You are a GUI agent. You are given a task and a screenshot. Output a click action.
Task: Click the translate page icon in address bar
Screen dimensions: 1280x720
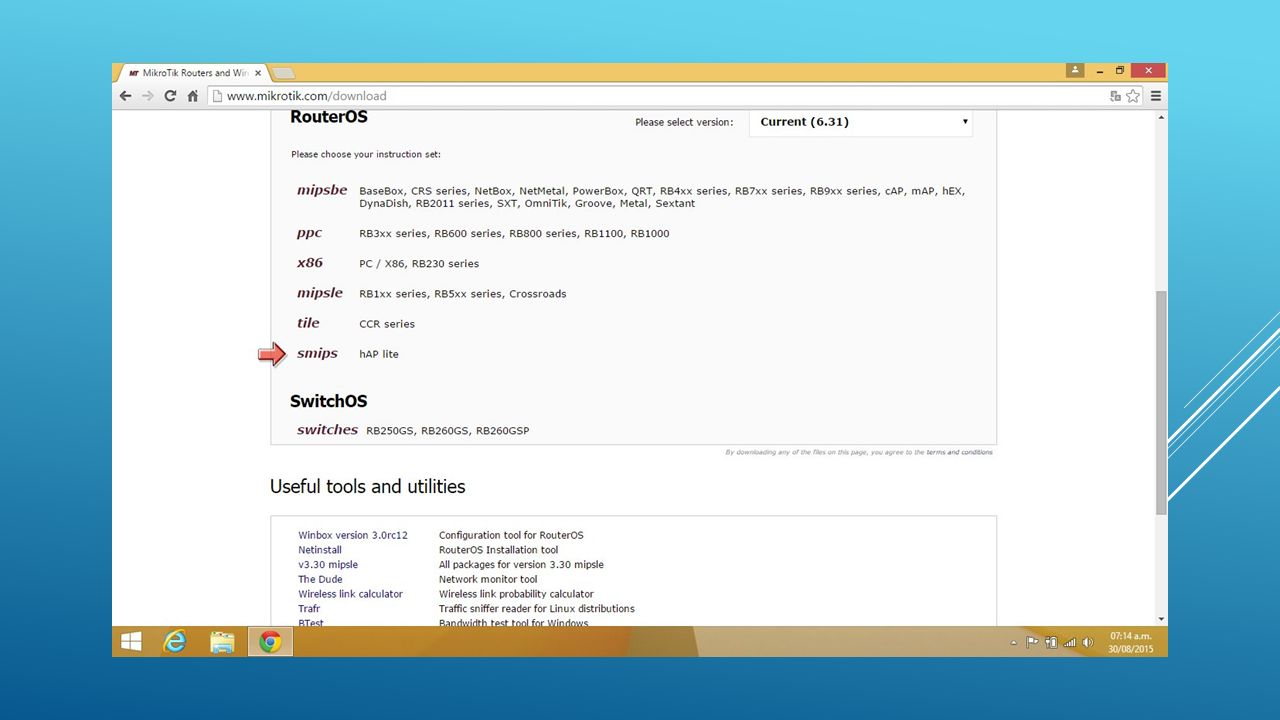click(x=1115, y=96)
